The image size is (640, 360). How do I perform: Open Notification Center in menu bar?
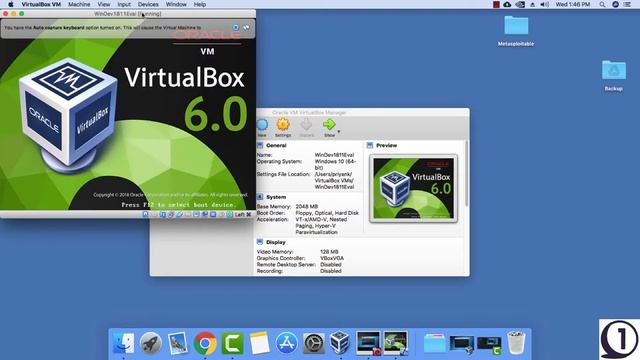(627, 4)
